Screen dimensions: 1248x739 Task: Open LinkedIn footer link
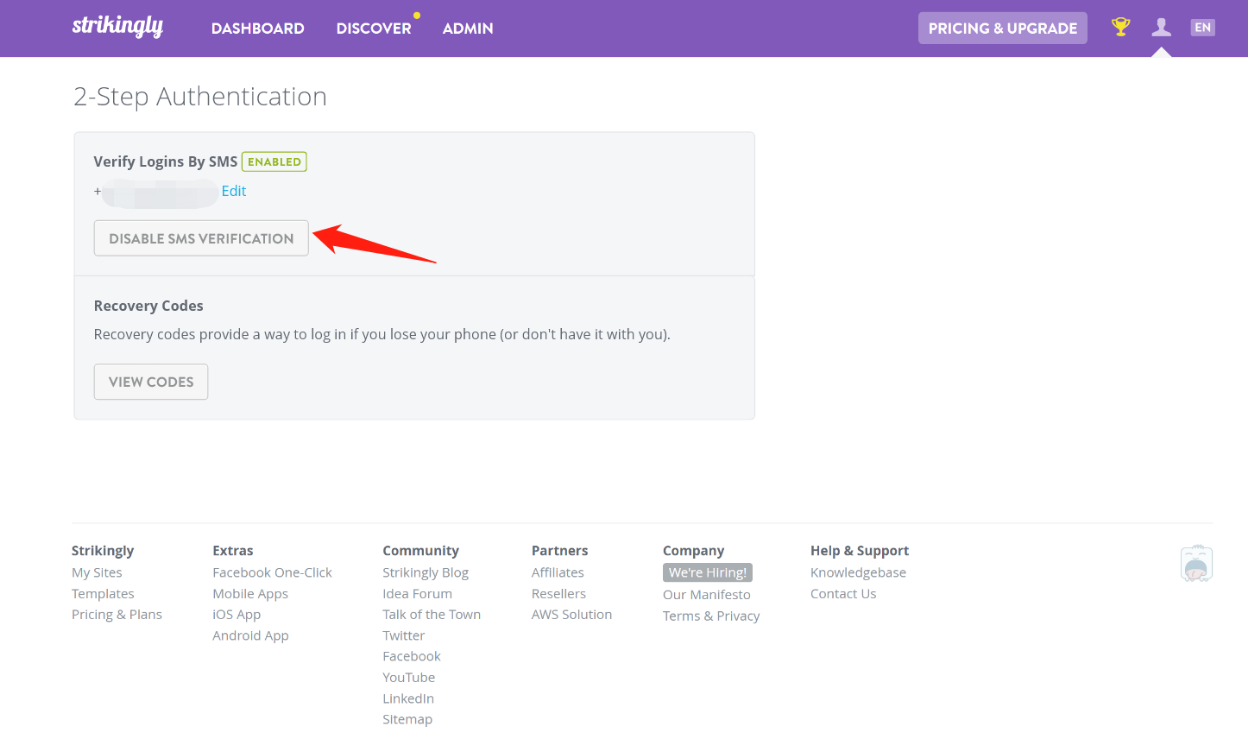pos(409,699)
